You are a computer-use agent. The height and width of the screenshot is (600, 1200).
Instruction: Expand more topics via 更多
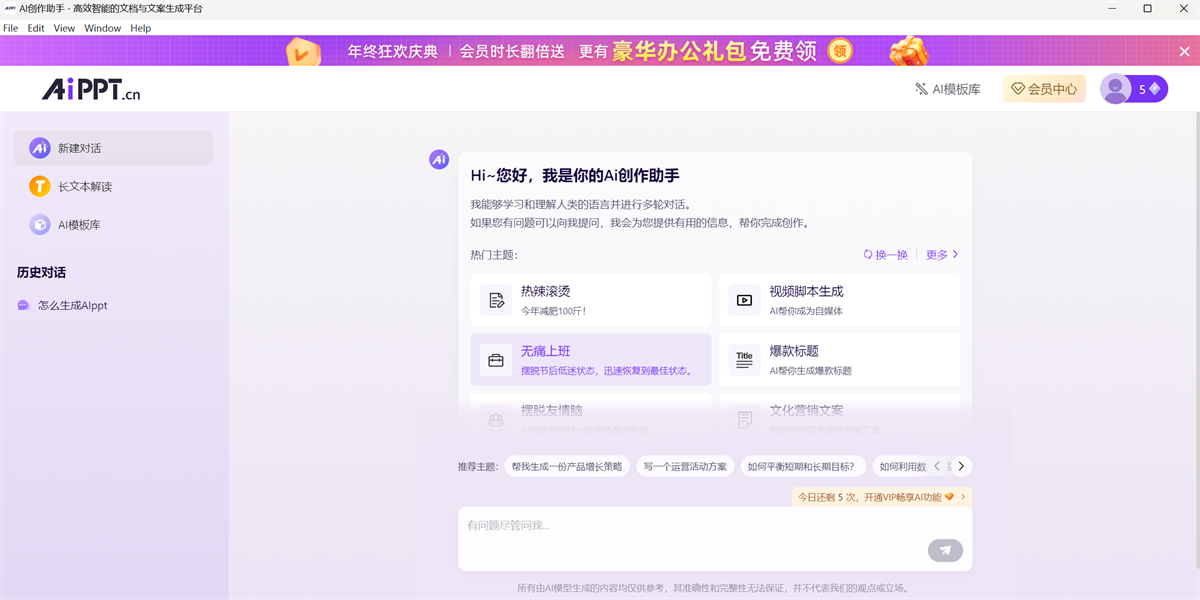click(x=942, y=255)
